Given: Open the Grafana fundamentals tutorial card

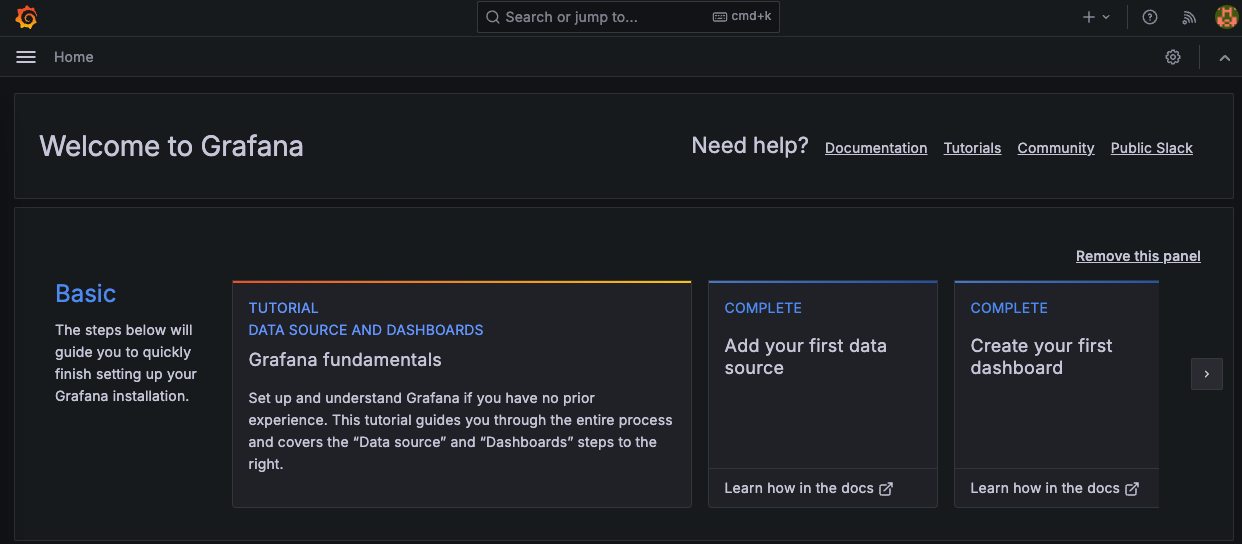Looking at the screenshot, I should 462,394.
